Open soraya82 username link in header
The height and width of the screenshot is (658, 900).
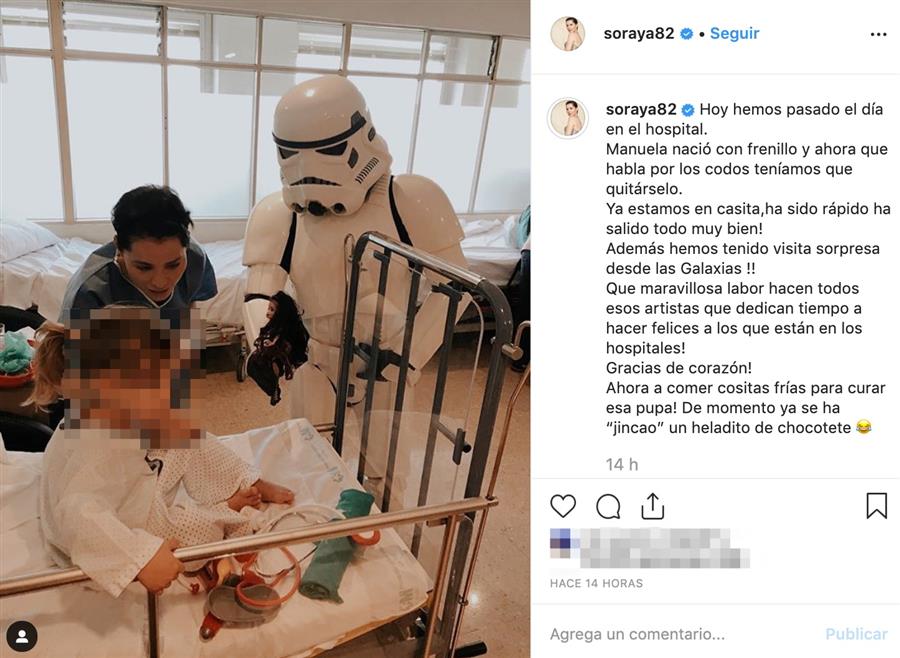coord(639,33)
